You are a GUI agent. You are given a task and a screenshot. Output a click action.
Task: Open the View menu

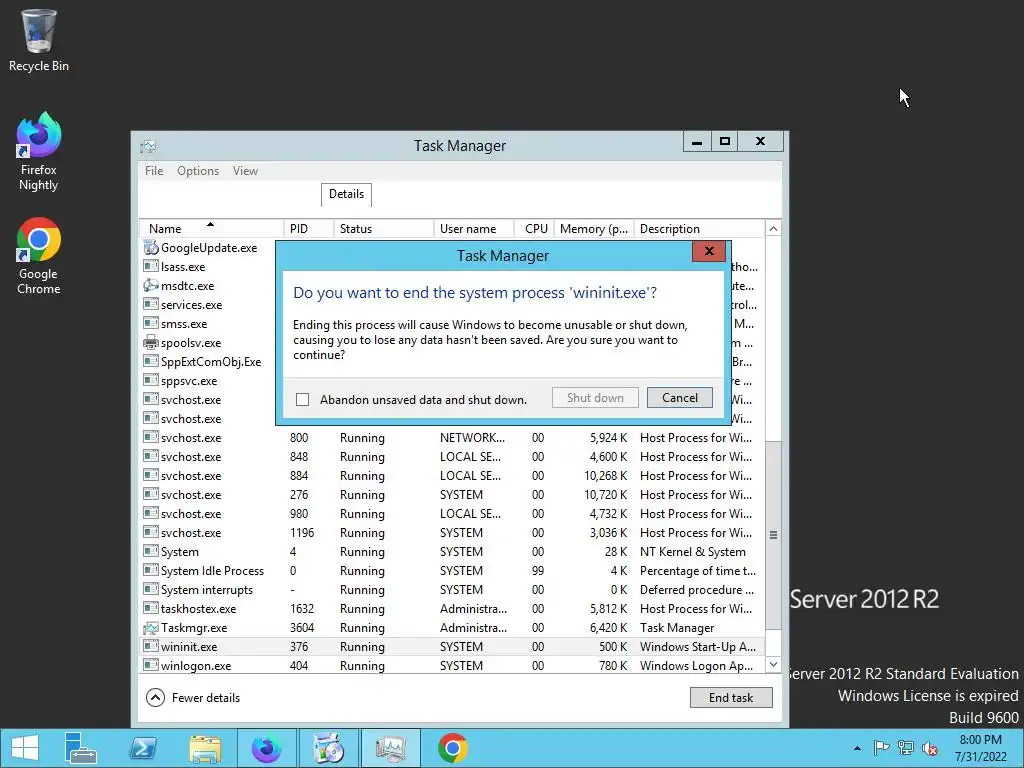tap(246, 170)
